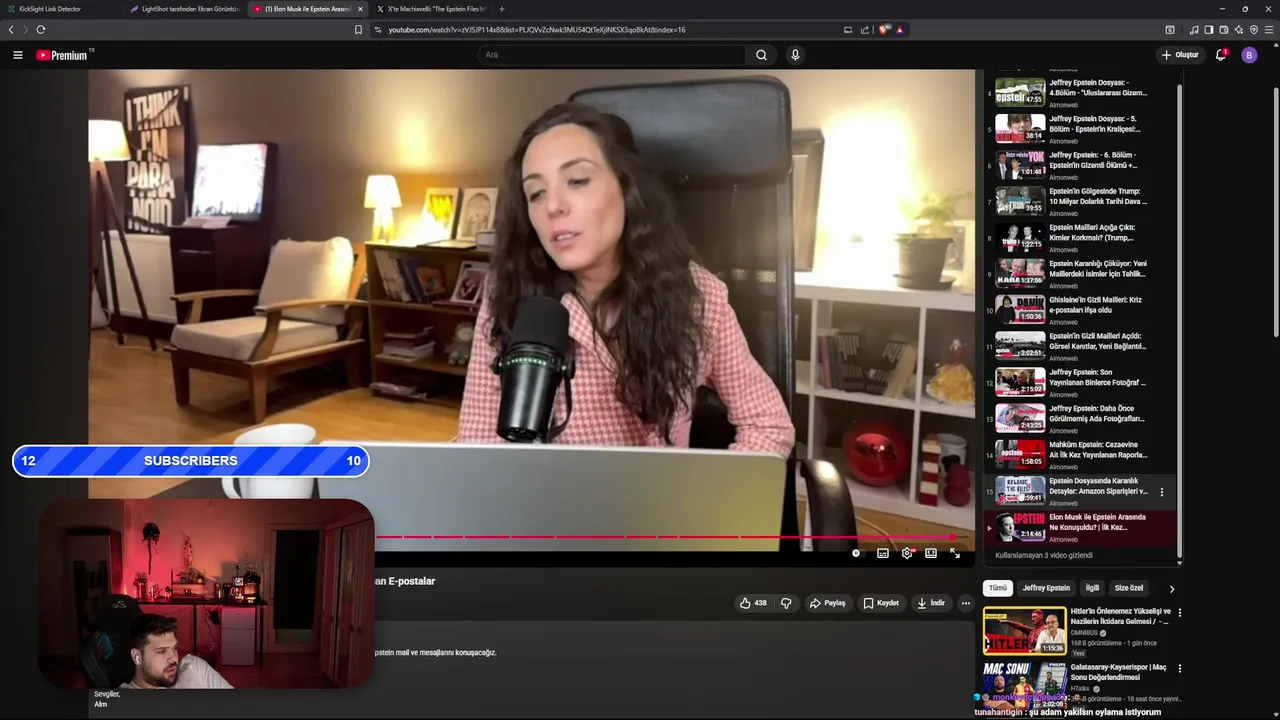This screenshot has width=1280, height=720.
Task: Open playlist video Epstein'in Gizemli Ölümü
Action: pyautogui.click(x=1078, y=164)
